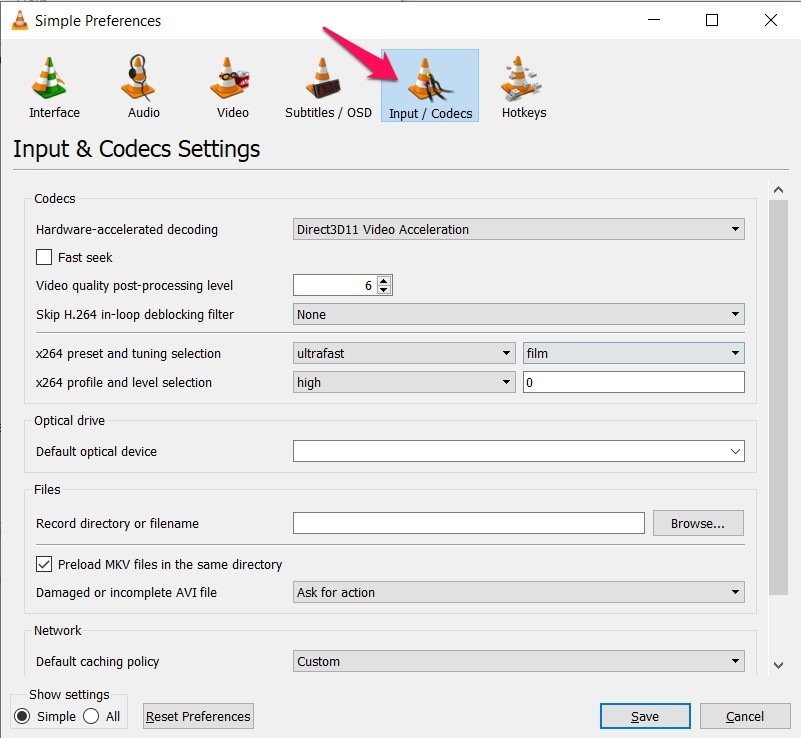Screen dimensions: 801x738
Task: Open the Damaged or incomplete AVI file dropdown
Action: pos(519,592)
